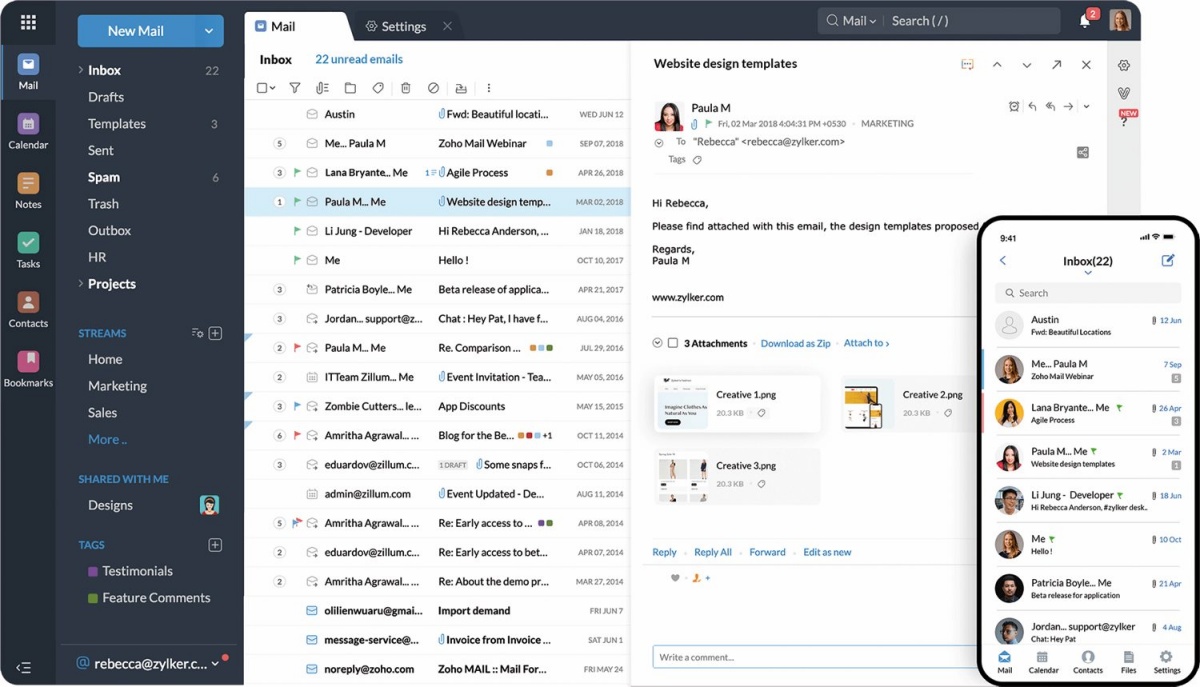Viewport: 1200px width, 687px height.
Task: Expand recipient details chevron beside To
Action: coord(659,143)
